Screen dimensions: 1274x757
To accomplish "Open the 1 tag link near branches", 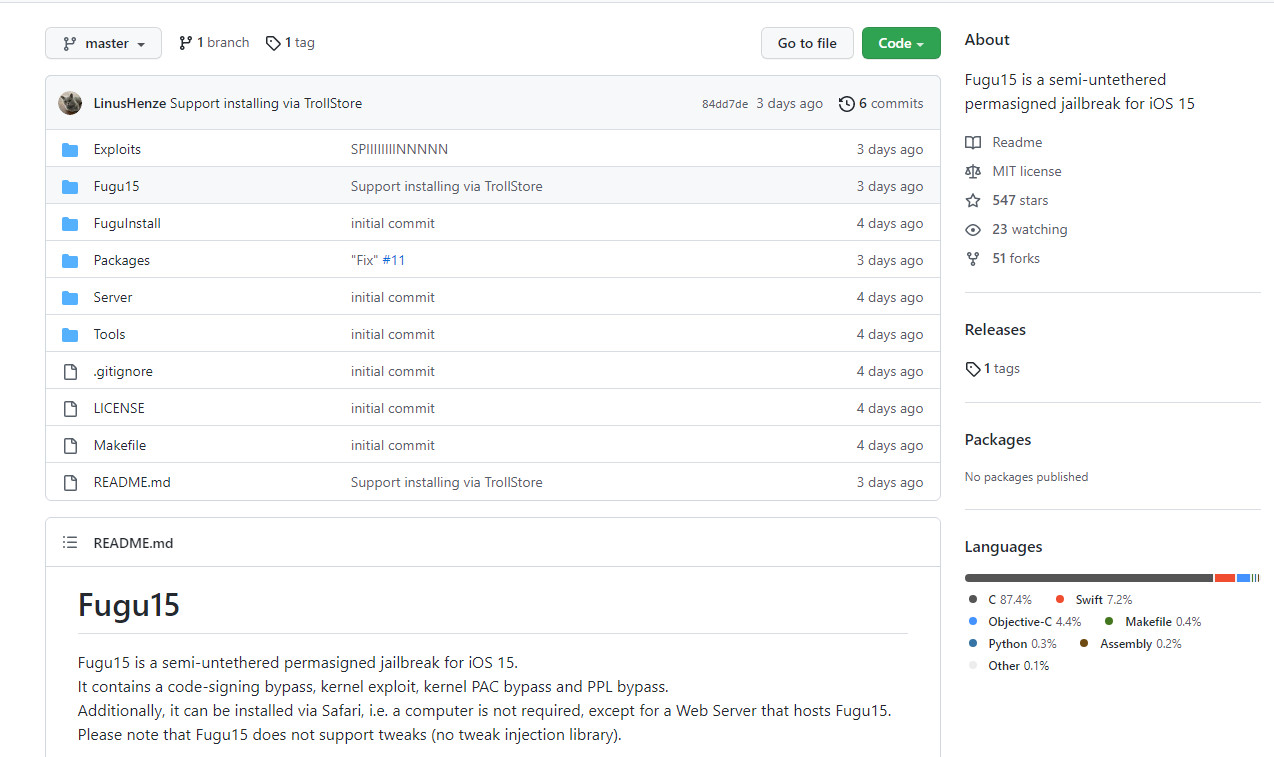I will [290, 43].
